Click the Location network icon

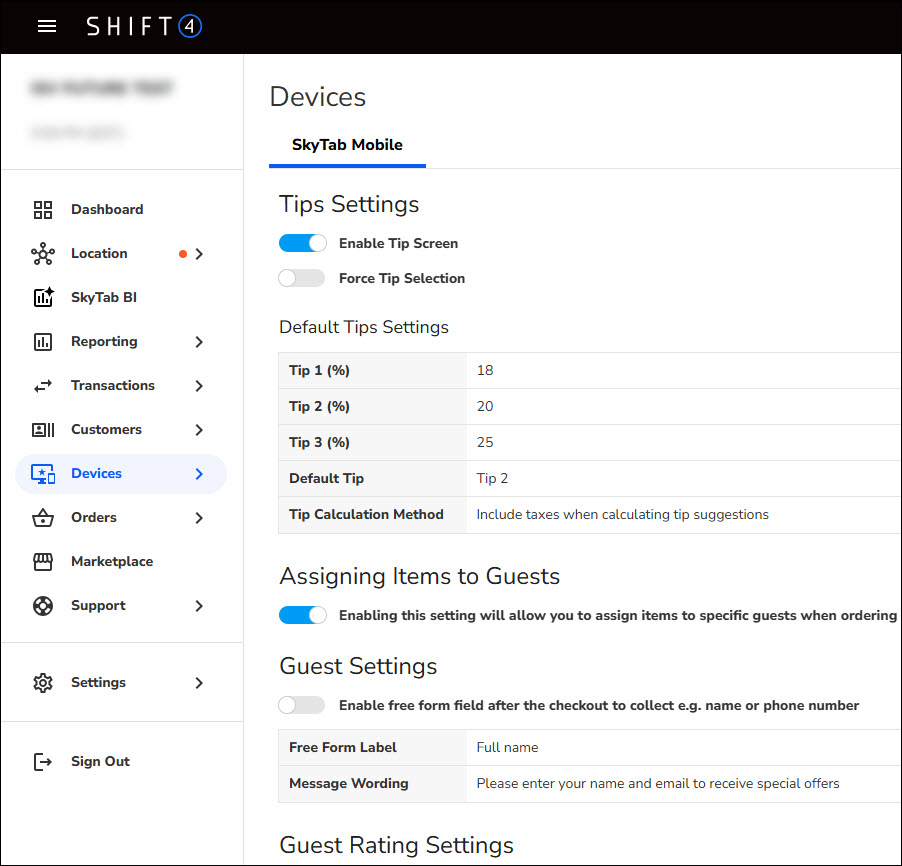(x=43, y=253)
